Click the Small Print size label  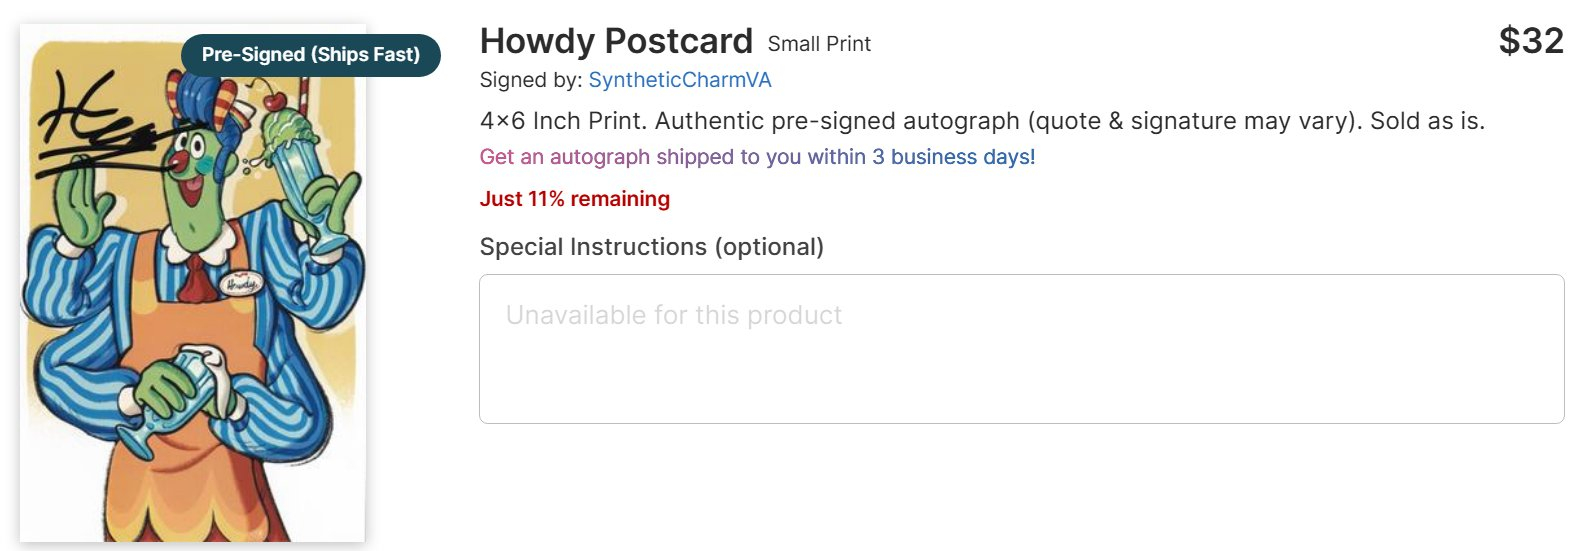tap(819, 44)
